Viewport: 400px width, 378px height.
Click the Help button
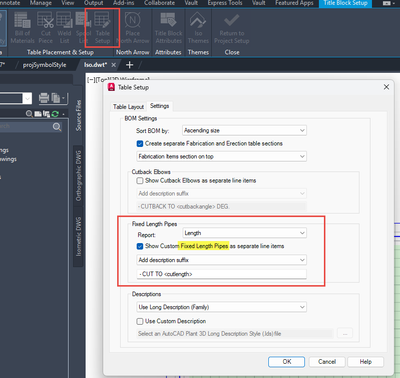tap(366, 362)
